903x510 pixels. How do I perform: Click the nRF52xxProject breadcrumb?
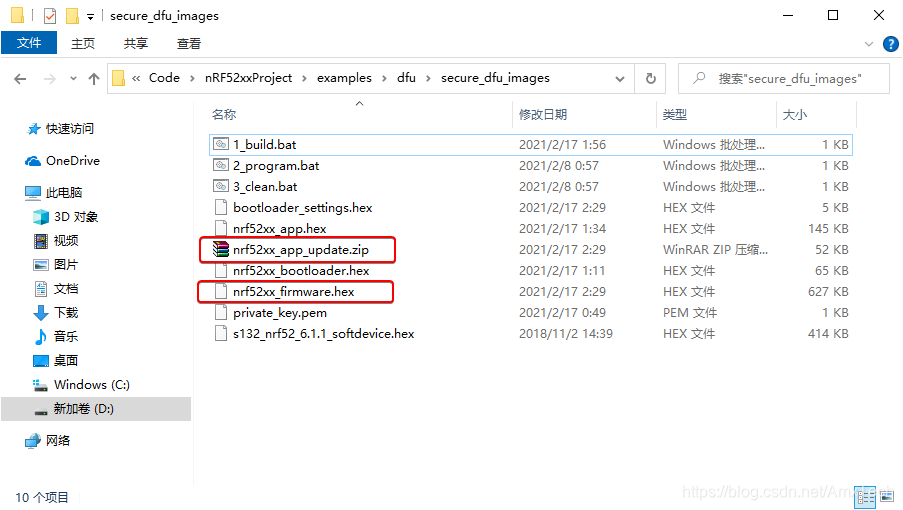[x=248, y=78]
